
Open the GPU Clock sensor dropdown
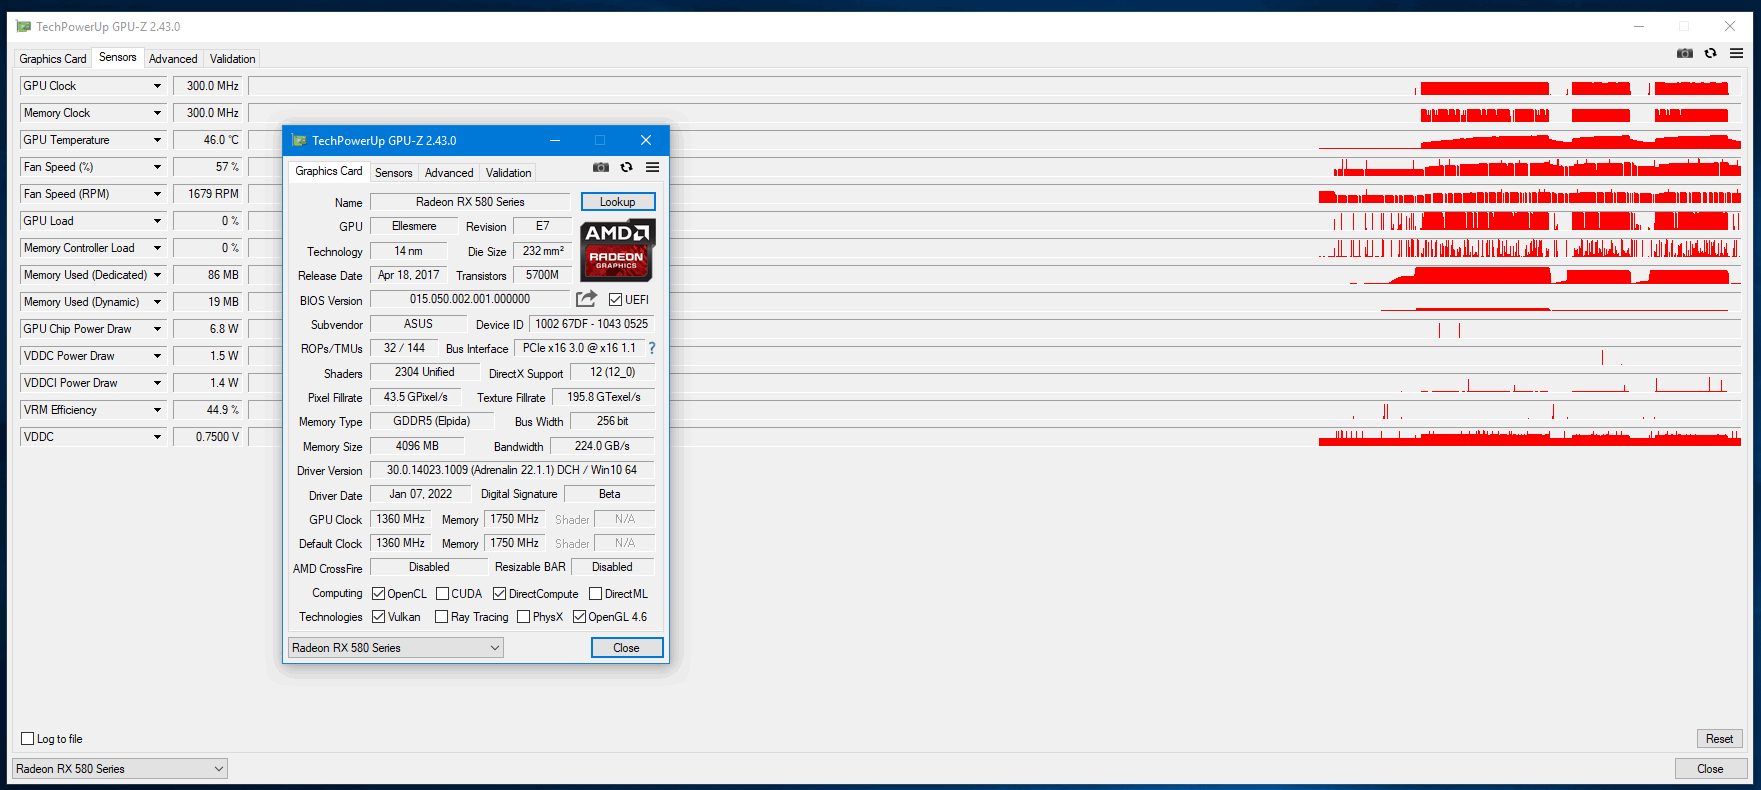click(157, 86)
